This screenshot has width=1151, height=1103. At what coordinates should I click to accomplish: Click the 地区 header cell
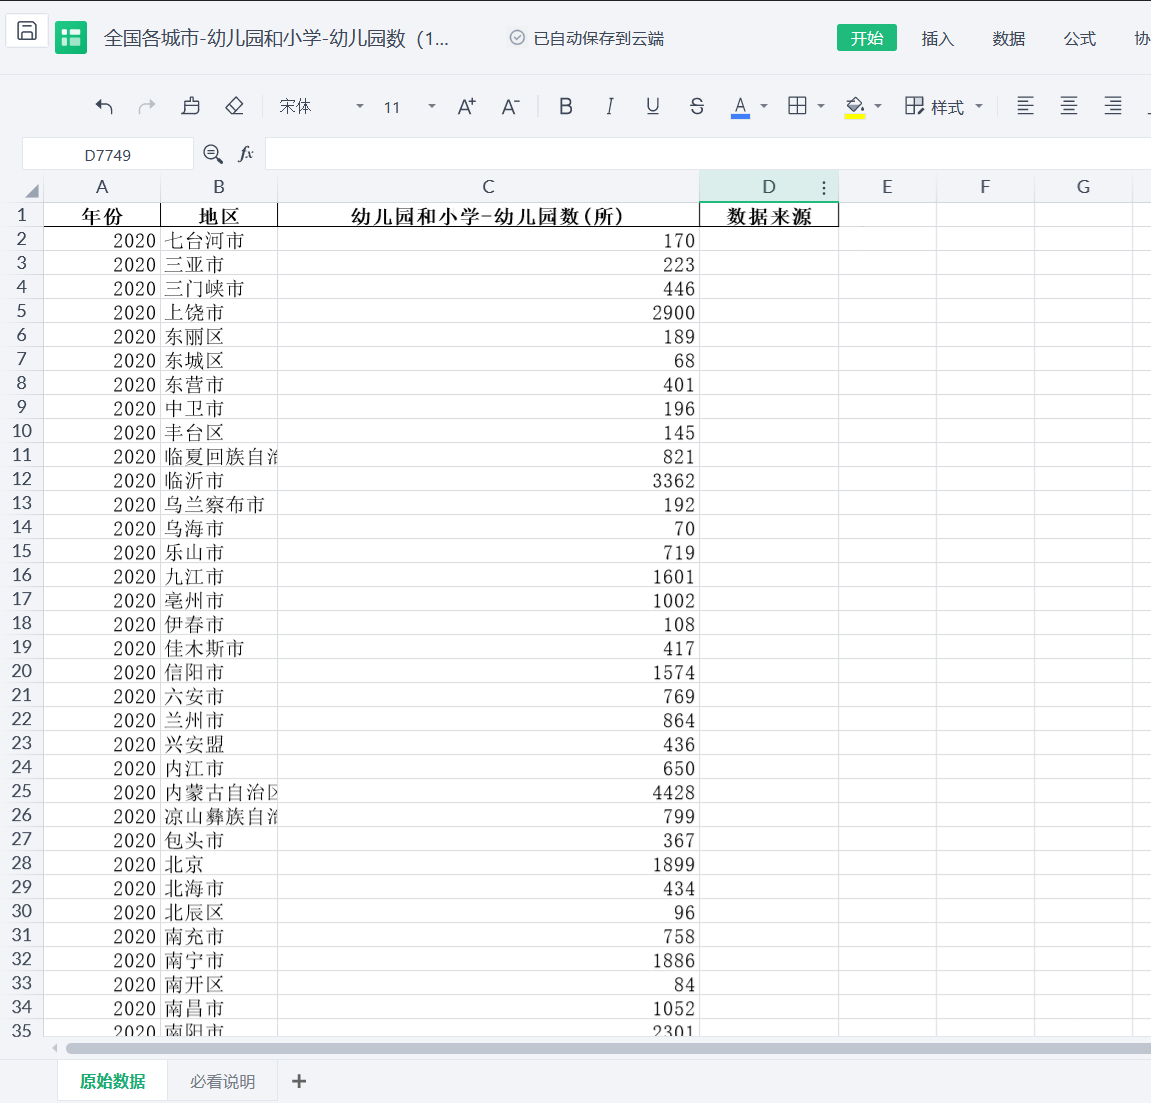click(x=219, y=216)
